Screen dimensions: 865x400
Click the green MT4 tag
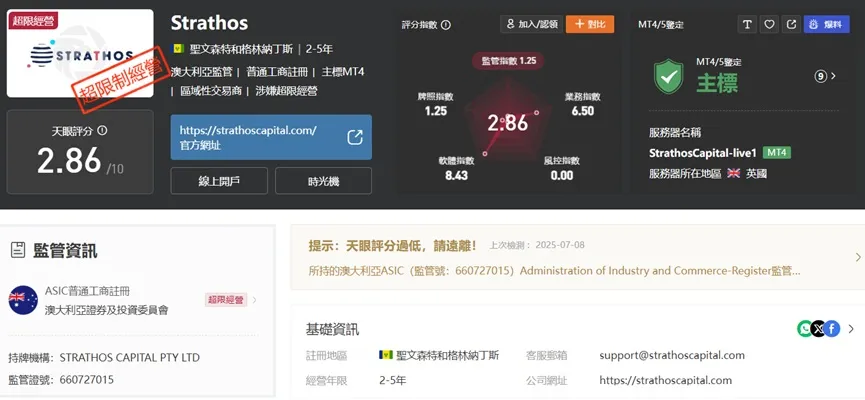777,153
